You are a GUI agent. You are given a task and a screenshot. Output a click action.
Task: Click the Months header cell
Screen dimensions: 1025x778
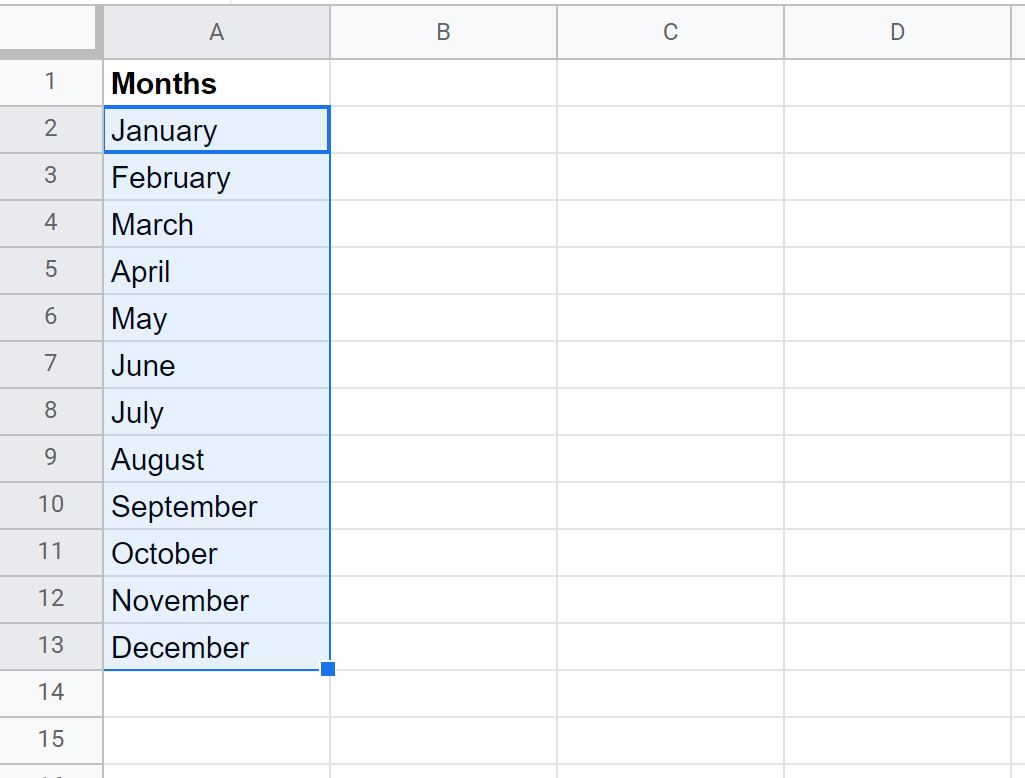coord(216,83)
